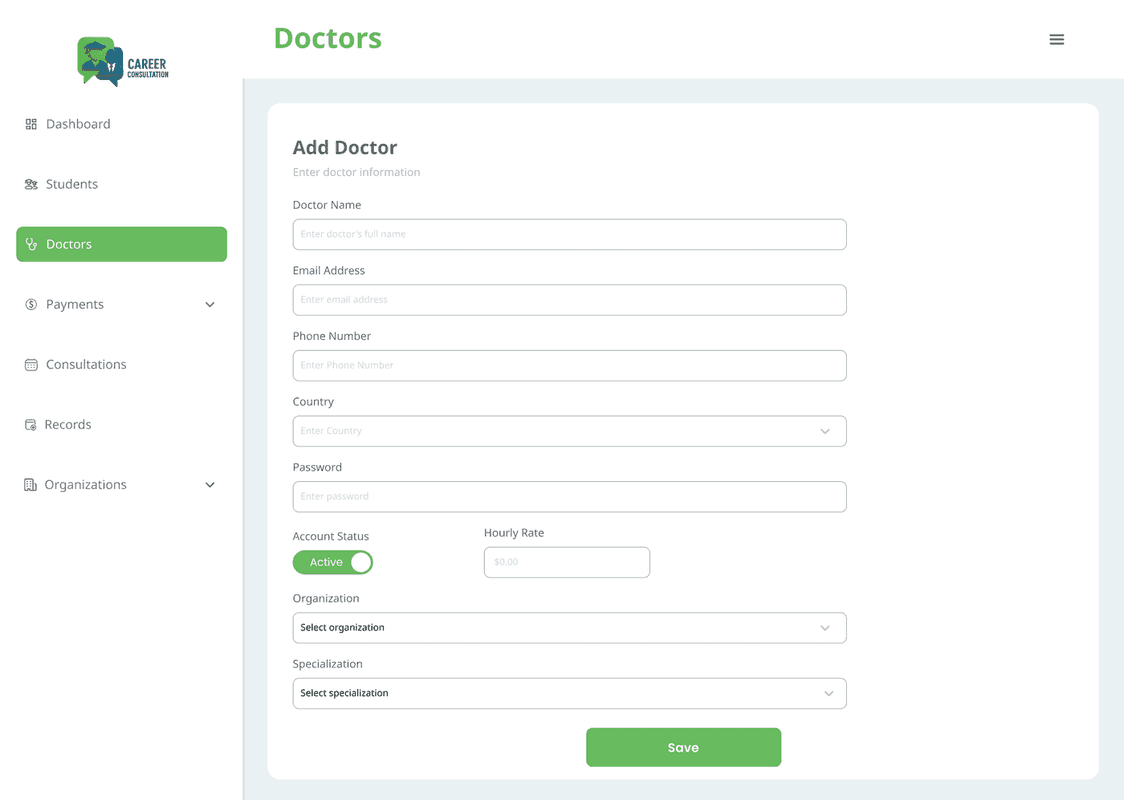Click the Records icon in sidebar
Screen dimensions: 1124x800
[31, 425]
